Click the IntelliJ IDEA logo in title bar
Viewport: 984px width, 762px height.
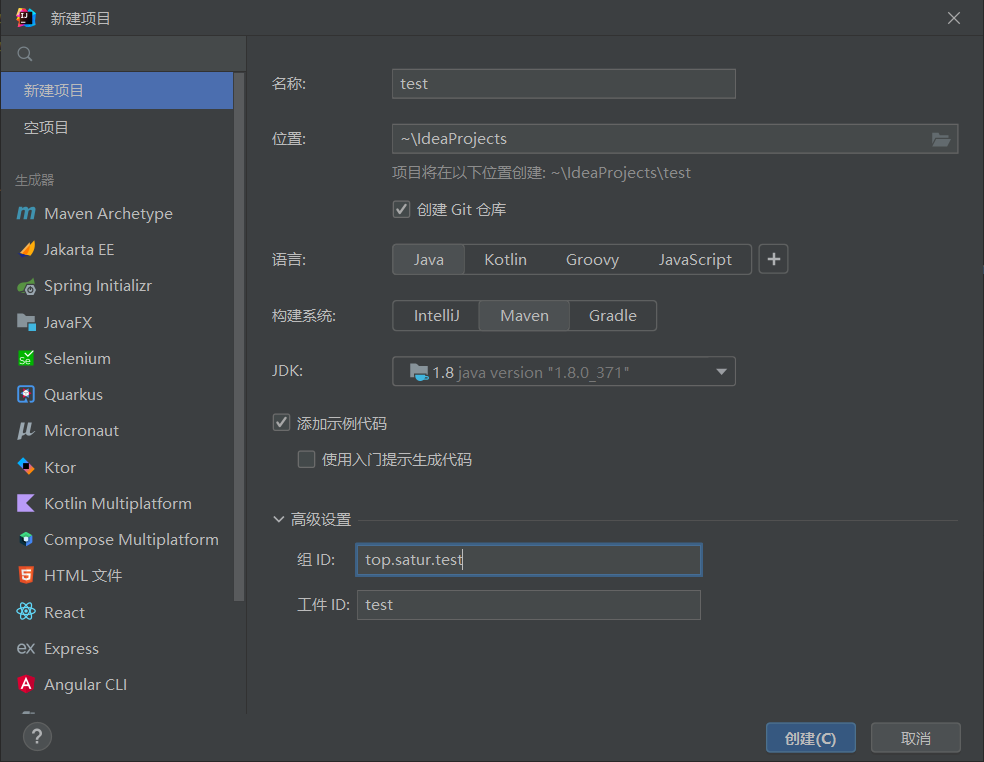pos(26,18)
